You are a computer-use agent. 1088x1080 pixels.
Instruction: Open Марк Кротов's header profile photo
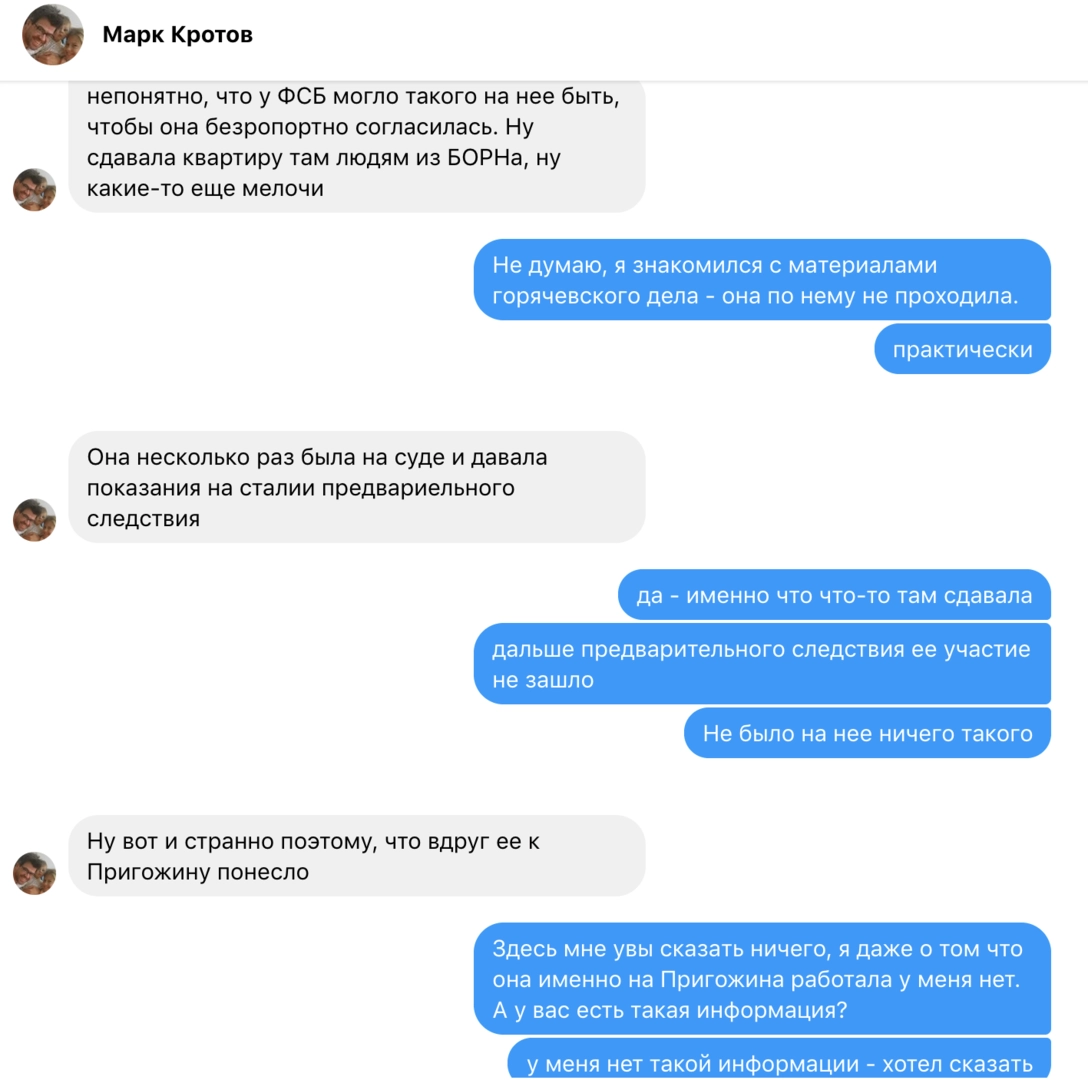[x=53, y=35]
